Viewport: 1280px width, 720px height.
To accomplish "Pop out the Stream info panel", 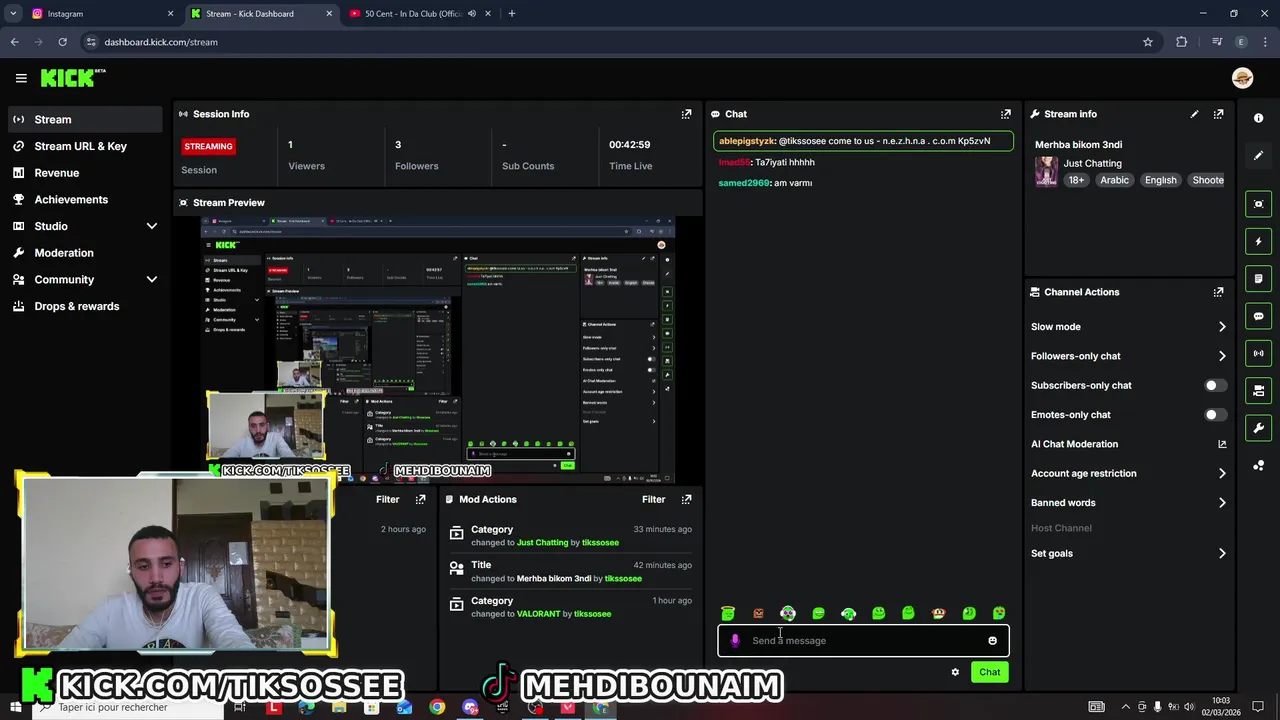I will pos(1218,114).
